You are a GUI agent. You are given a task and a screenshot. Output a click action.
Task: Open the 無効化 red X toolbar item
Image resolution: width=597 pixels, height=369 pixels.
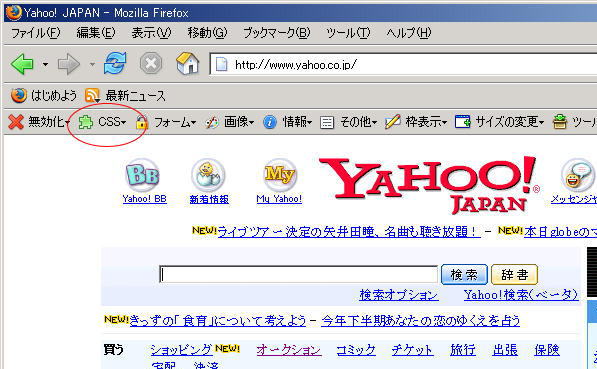pyautogui.click(x=38, y=122)
